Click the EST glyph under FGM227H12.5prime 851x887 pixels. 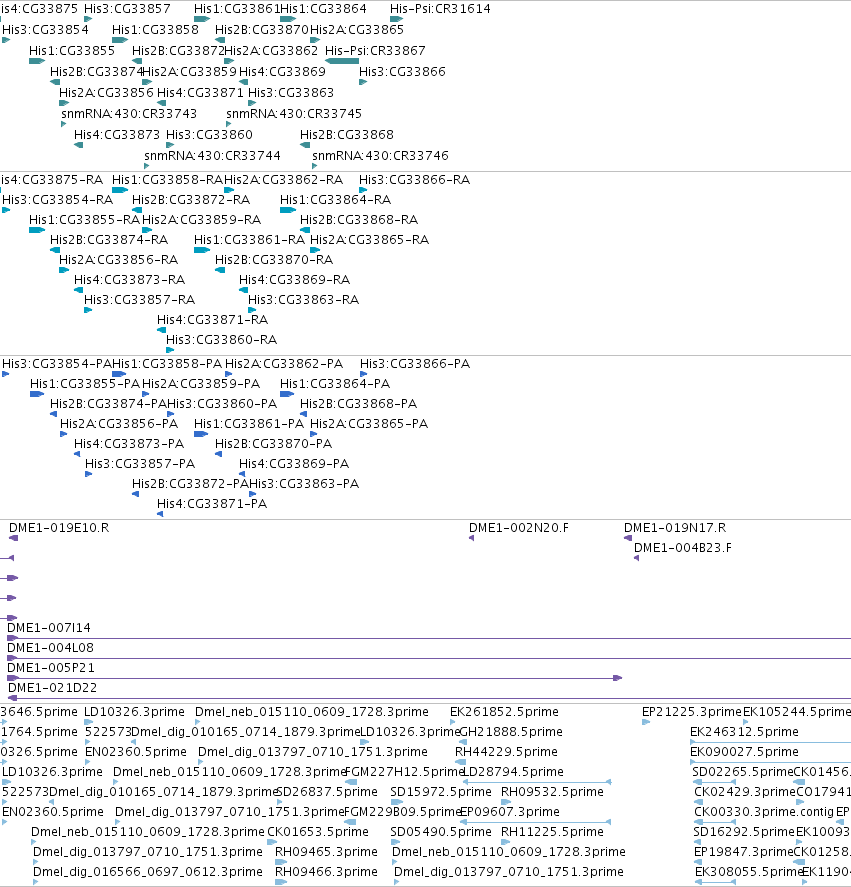point(351,782)
